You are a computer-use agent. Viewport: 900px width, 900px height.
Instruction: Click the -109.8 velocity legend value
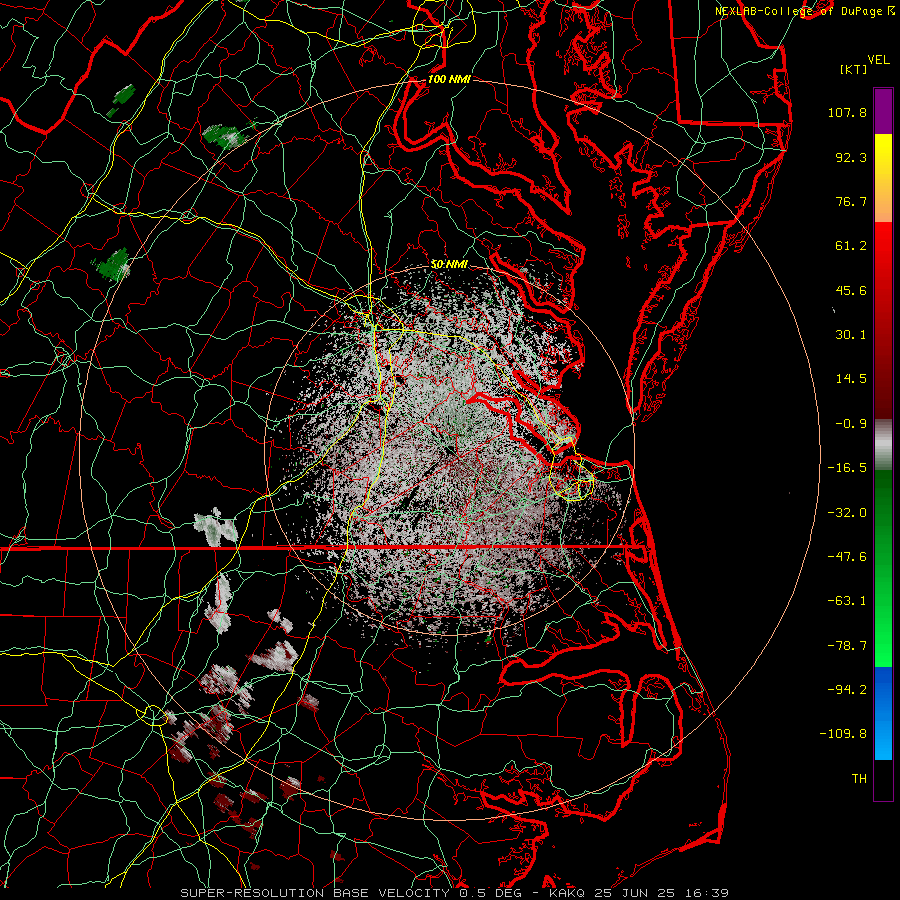pos(843,734)
